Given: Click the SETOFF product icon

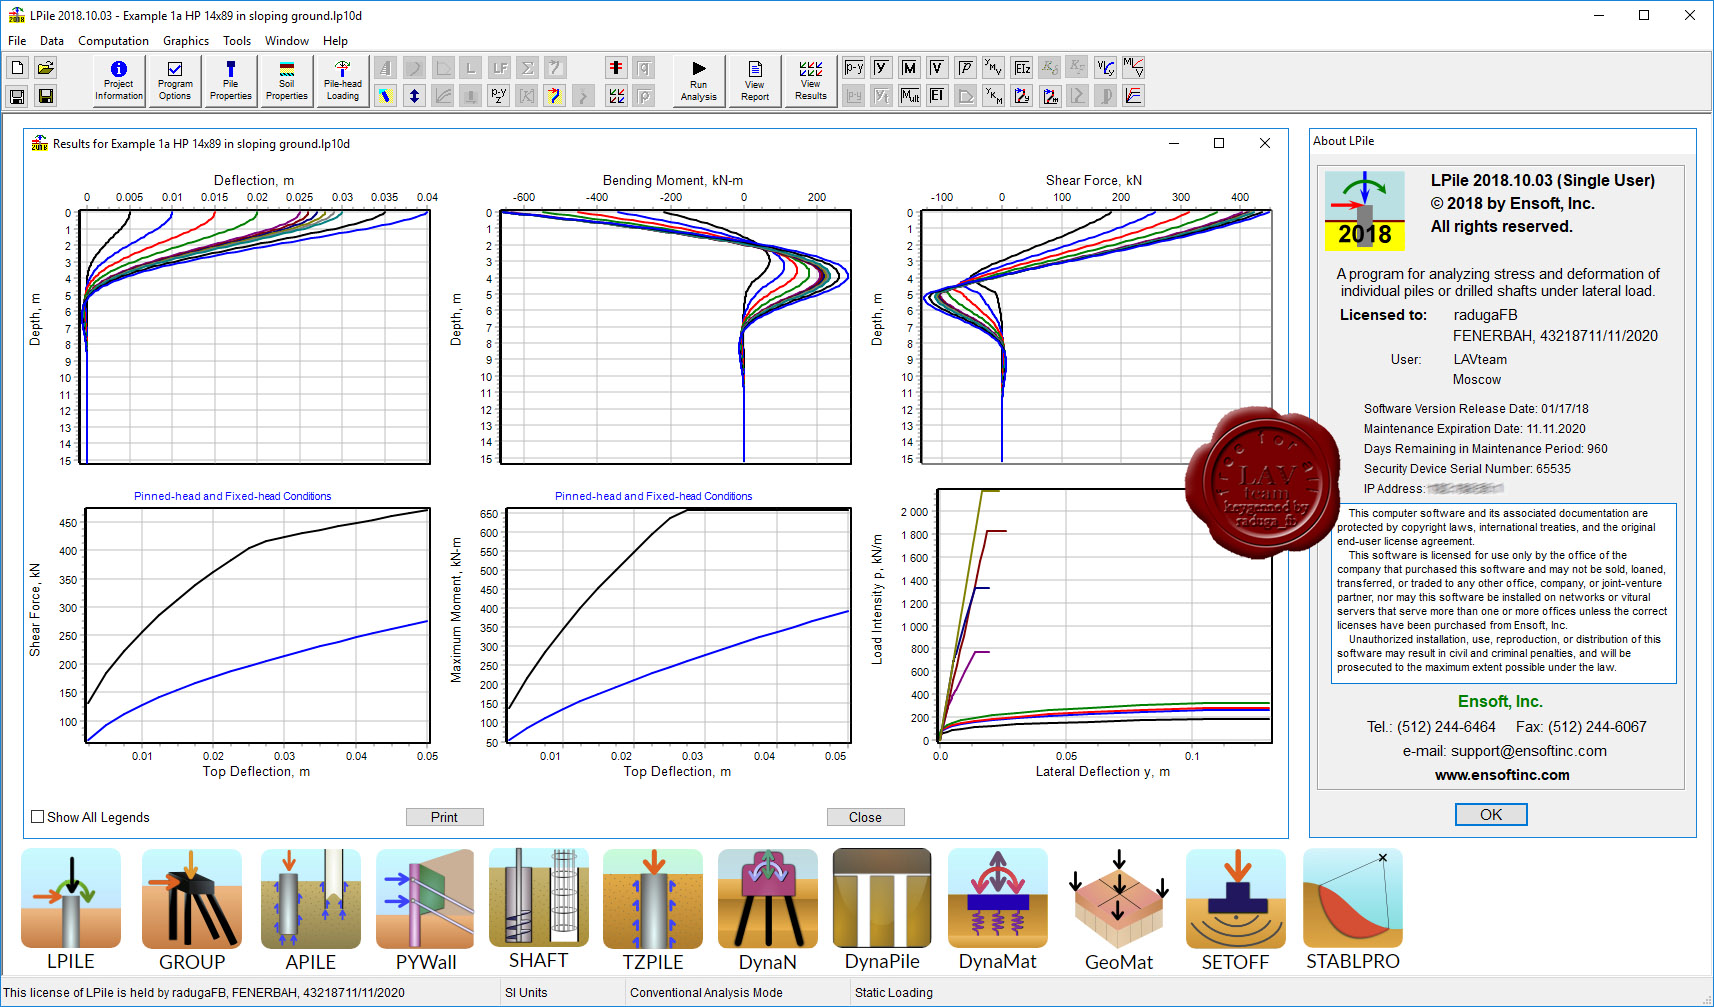Looking at the screenshot, I should point(1236,898).
